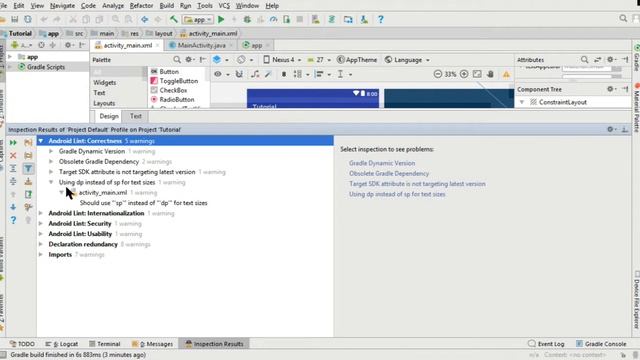Search the Palette with the magnifier icon
This screenshot has width=640, height=360.
(x=177, y=60)
